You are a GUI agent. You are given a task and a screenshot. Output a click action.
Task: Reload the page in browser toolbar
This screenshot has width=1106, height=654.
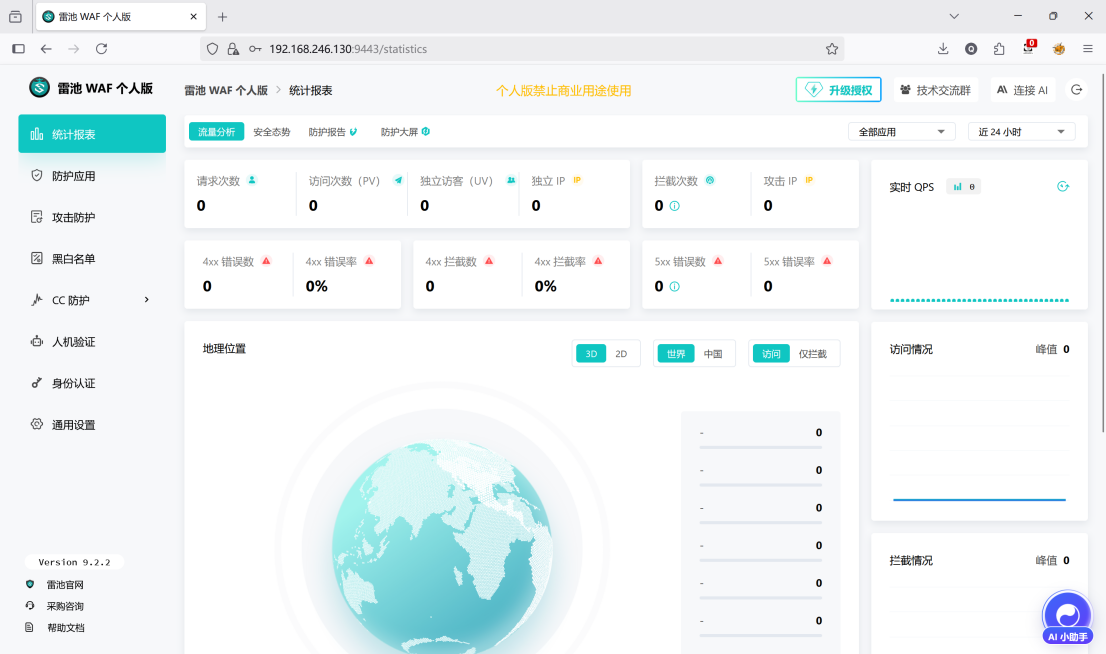(x=102, y=49)
